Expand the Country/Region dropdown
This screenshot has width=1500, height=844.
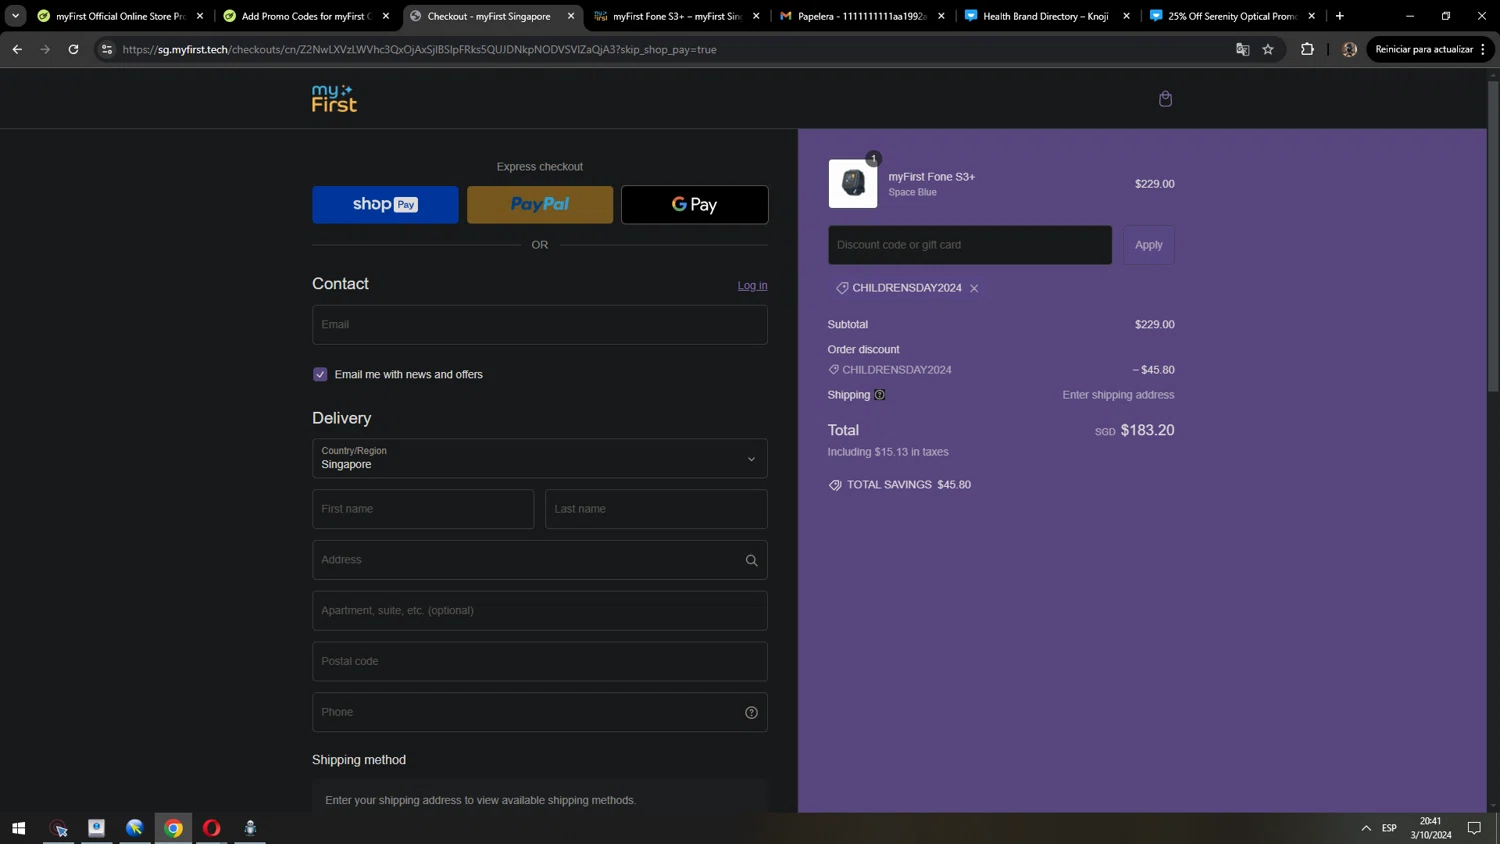click(x=540, y=458)
